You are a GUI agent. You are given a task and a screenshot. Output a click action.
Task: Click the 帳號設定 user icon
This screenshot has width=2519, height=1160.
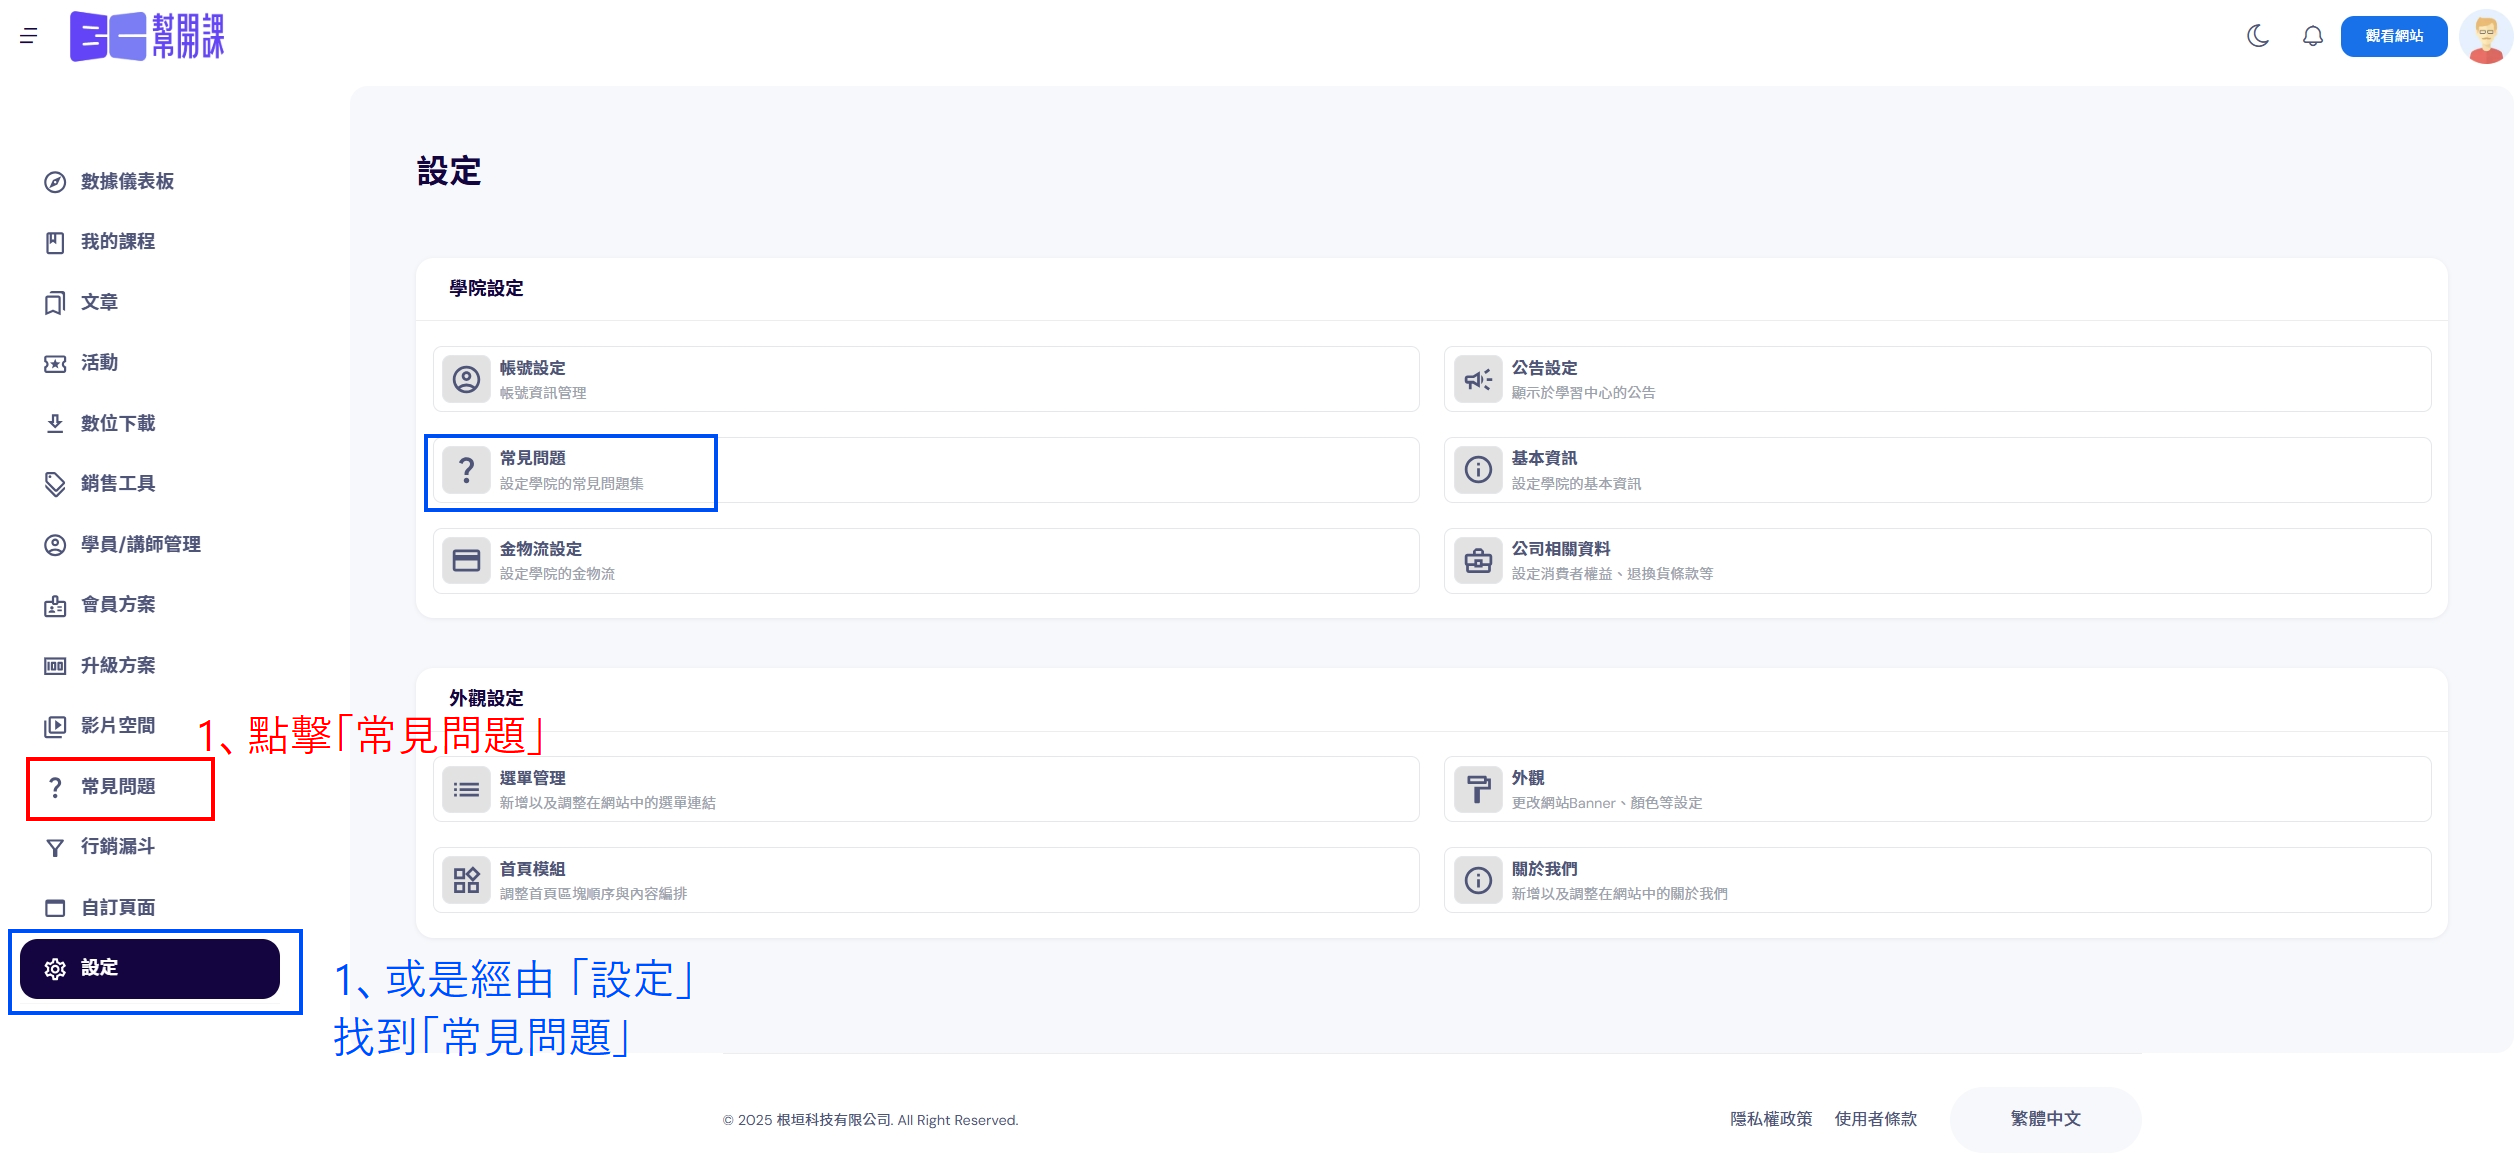[x=466, y=379]
